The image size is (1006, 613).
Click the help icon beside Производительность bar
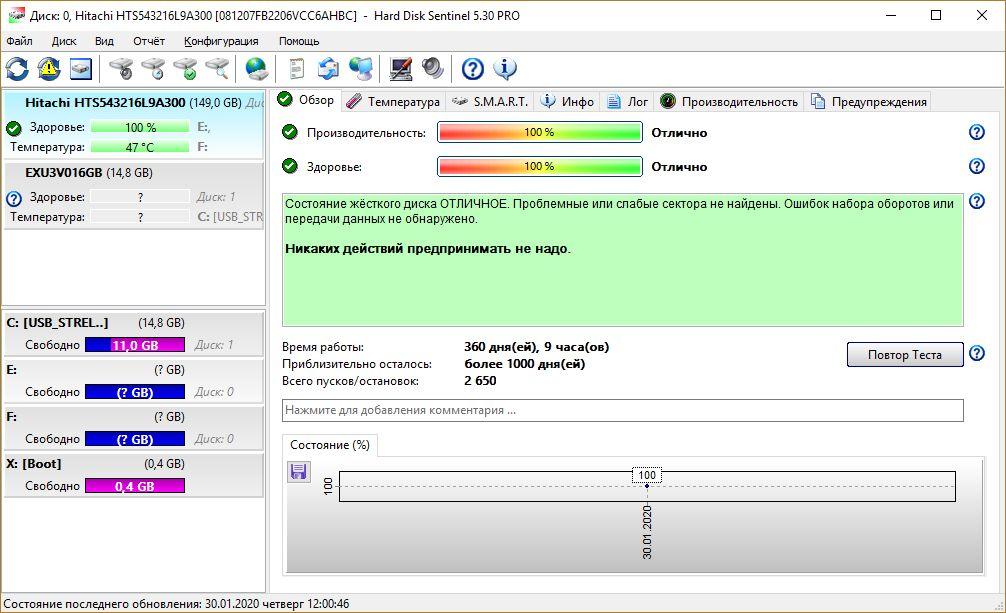click(976, 132)
